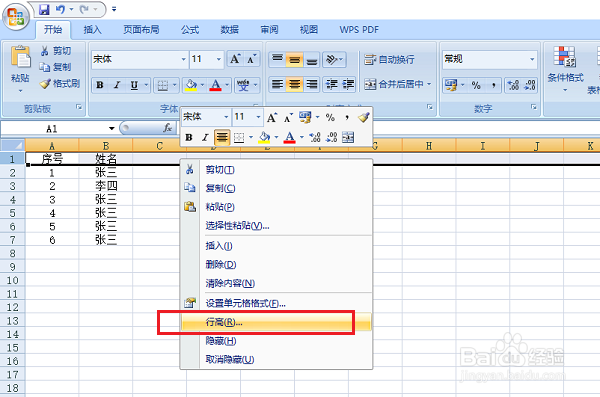Open mini toolbar font size dropdown
The width and height of the screenshot is (600, 397).
(x=258, y=117)
